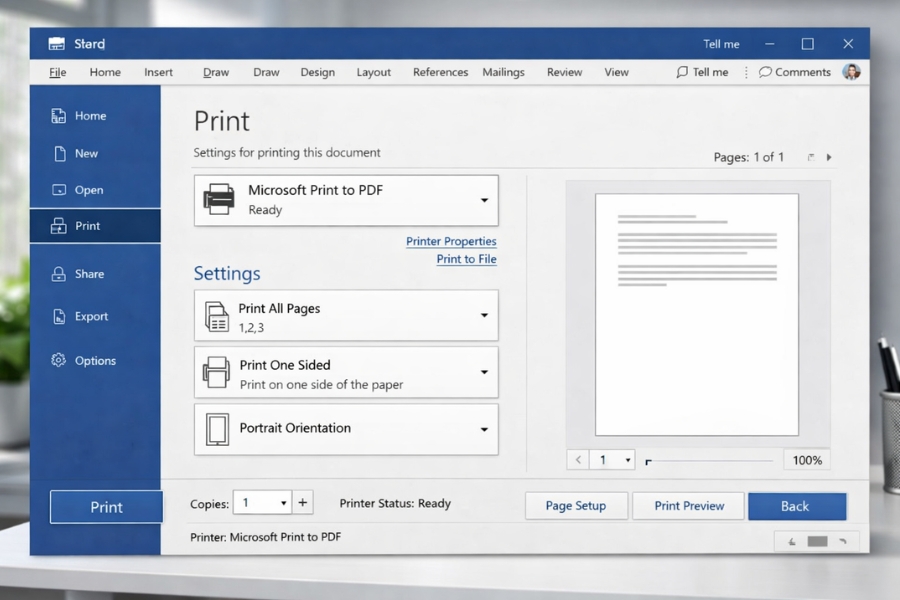Open Options using the gear icon
This screenshot has height=600, width=900.
click(57, 360)
